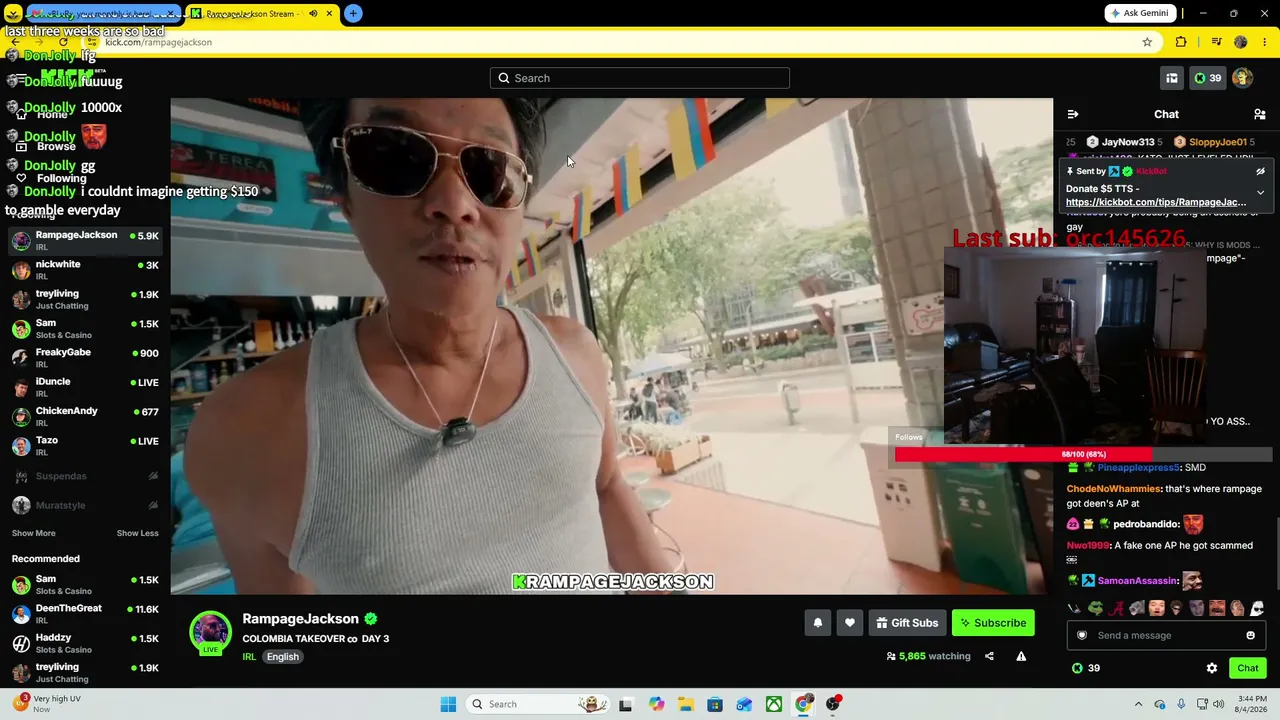Open the Windows Start menu

(448, 704)
